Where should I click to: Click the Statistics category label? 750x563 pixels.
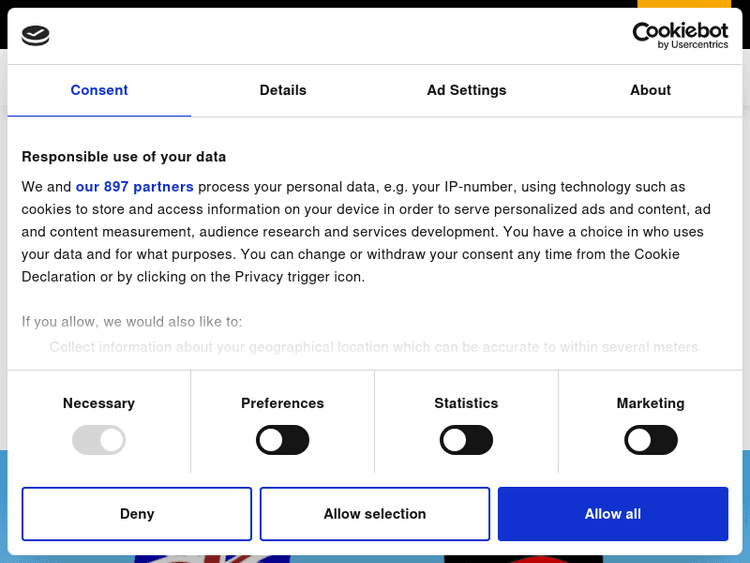click(466, 403)
